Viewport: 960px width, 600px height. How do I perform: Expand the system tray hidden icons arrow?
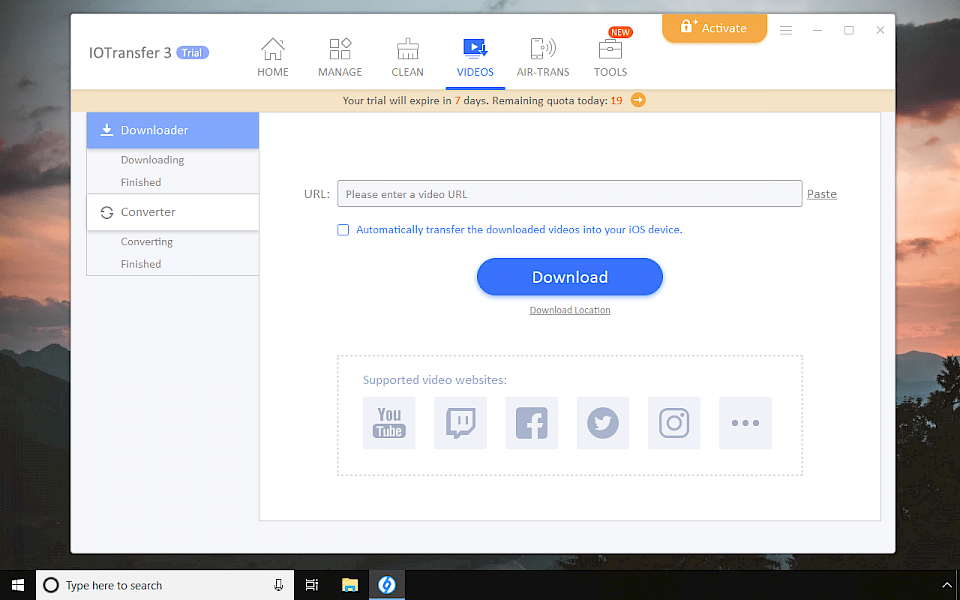[x=947, y=585]
